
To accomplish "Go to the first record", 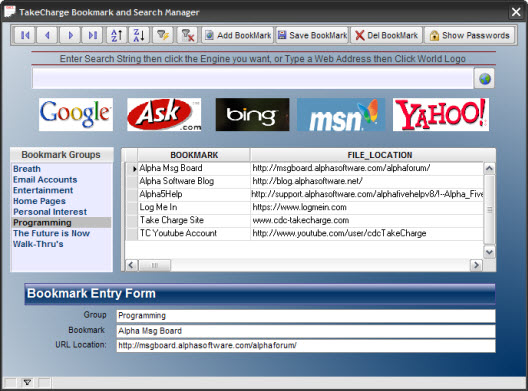I will [x=25, y=35].
